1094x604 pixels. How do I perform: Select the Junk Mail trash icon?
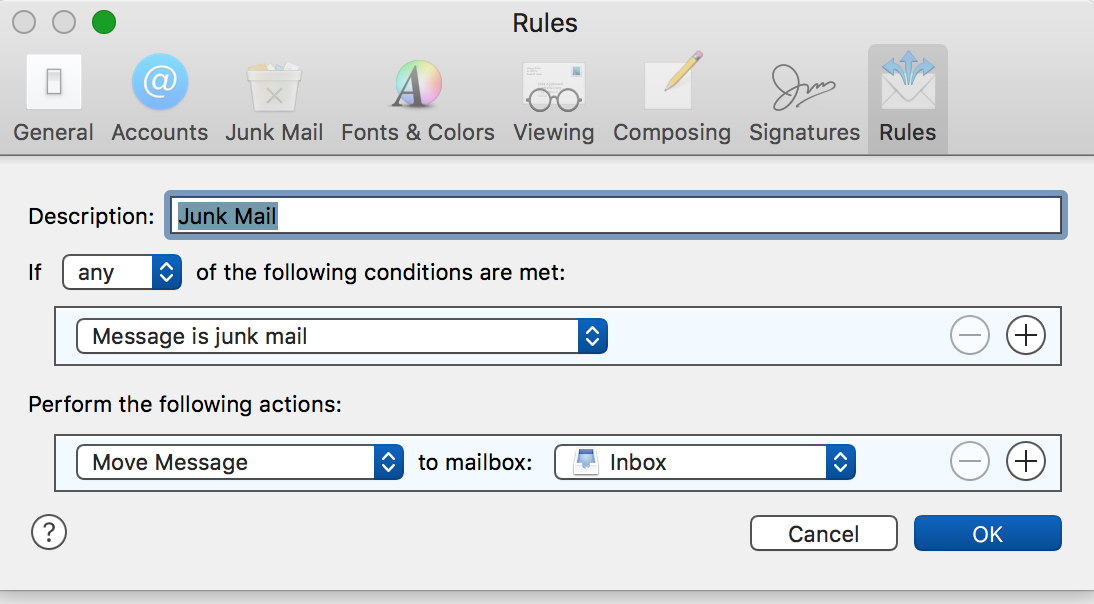click(274, 86)
